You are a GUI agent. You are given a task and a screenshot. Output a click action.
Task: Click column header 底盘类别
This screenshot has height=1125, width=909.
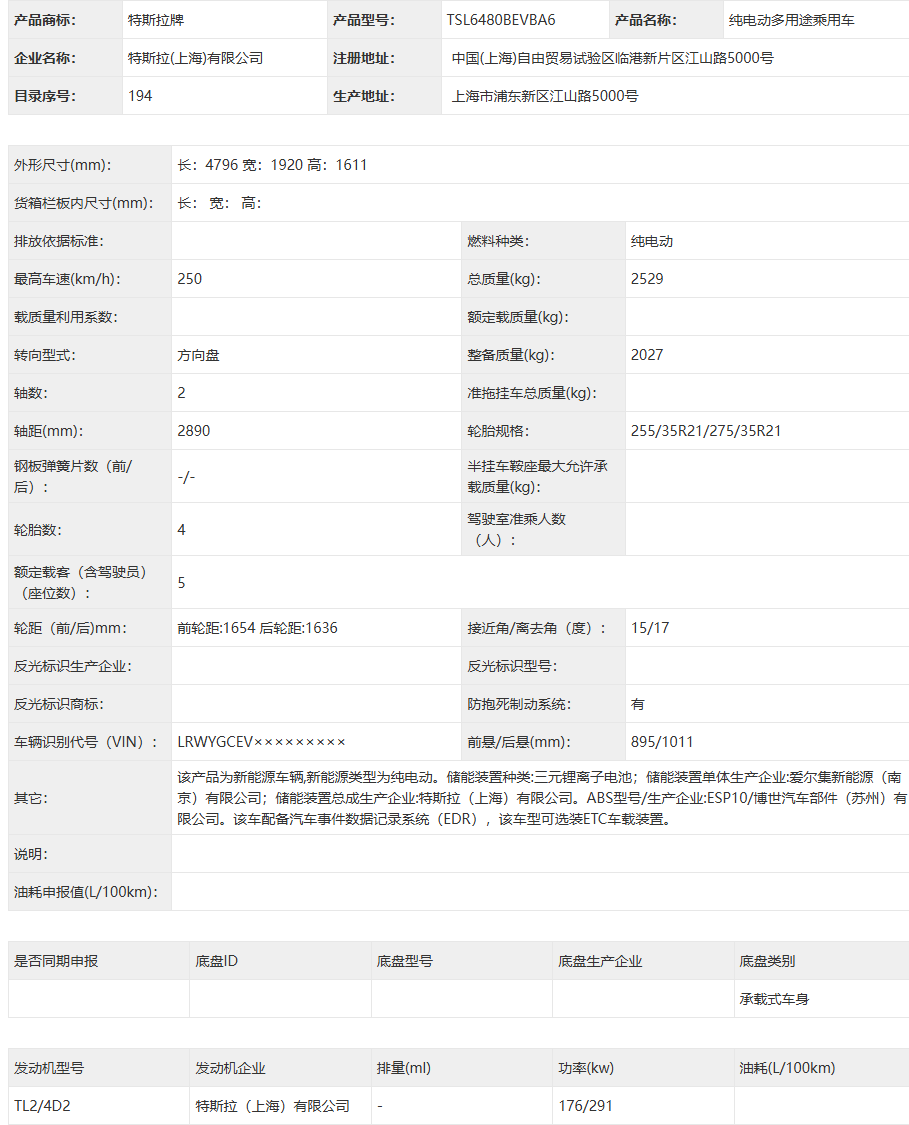coord(767,961)
